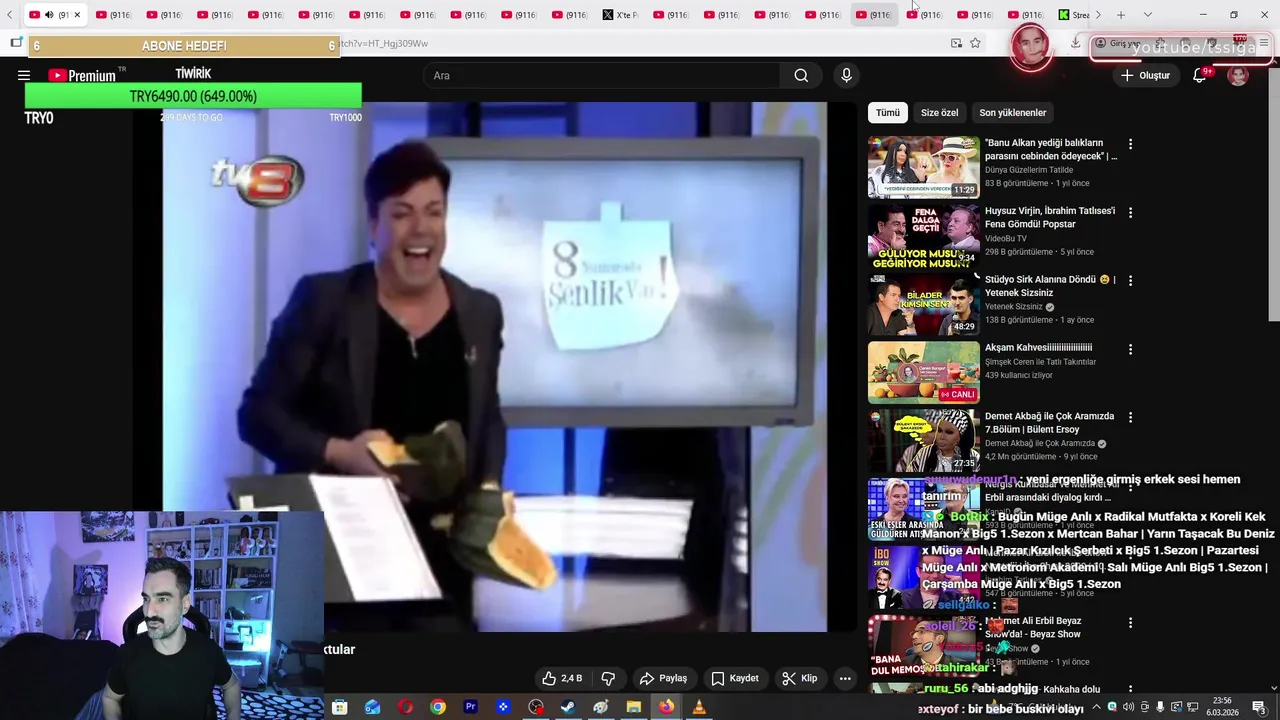Open the taskbar clock showing 23:56

pyautogui.click(x=1221, y=707)
